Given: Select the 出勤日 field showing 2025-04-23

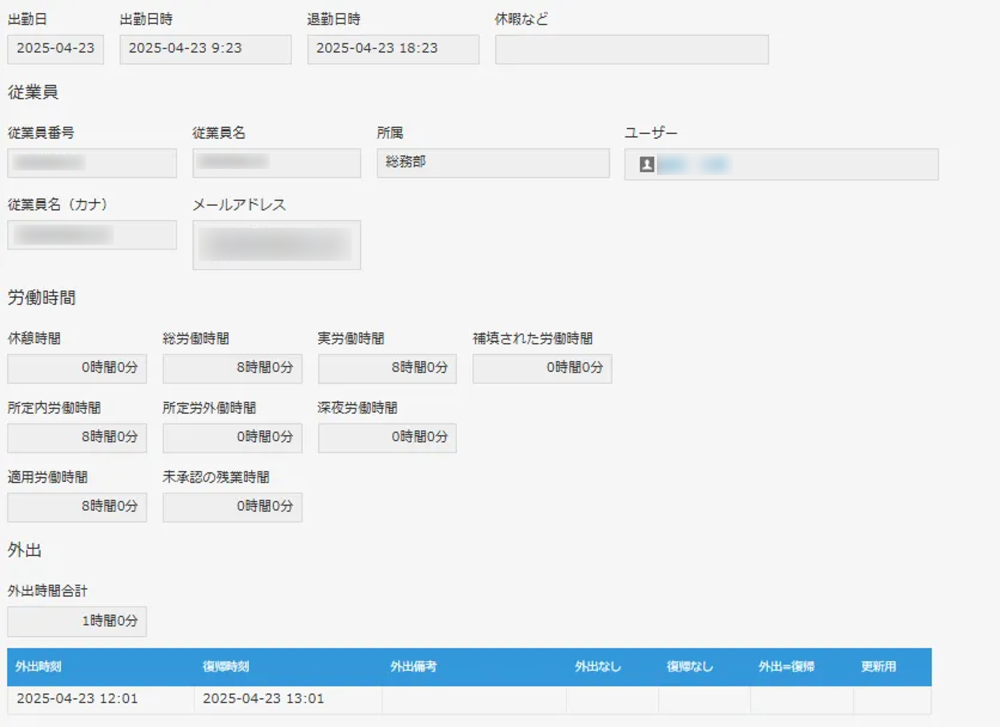Looking at the screenshot, I should point(55,49).
